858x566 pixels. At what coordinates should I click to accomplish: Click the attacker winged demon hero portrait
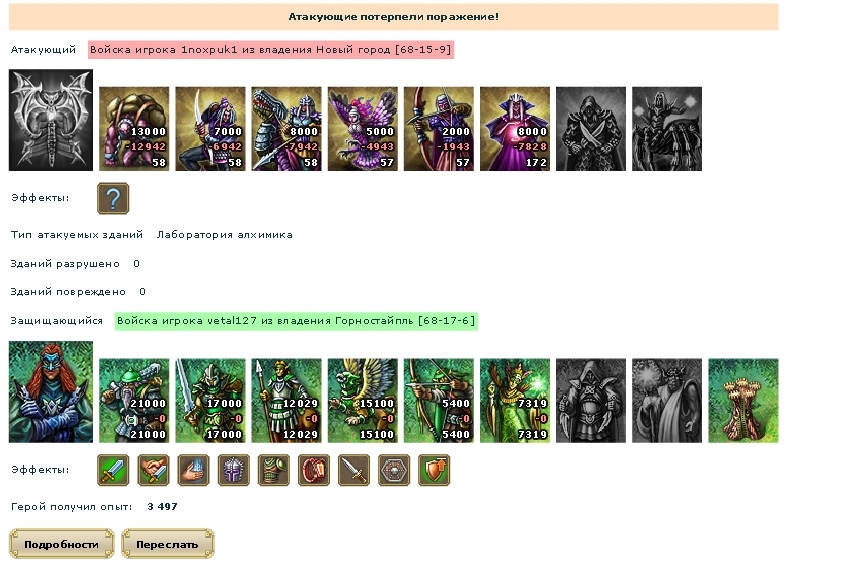tap(51, 120)
